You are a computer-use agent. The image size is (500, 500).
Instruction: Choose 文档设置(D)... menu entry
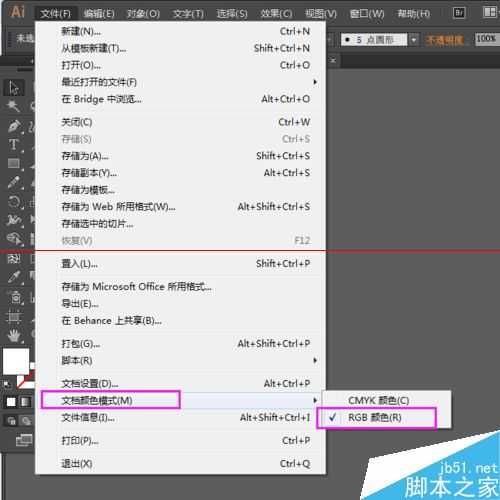180,383
